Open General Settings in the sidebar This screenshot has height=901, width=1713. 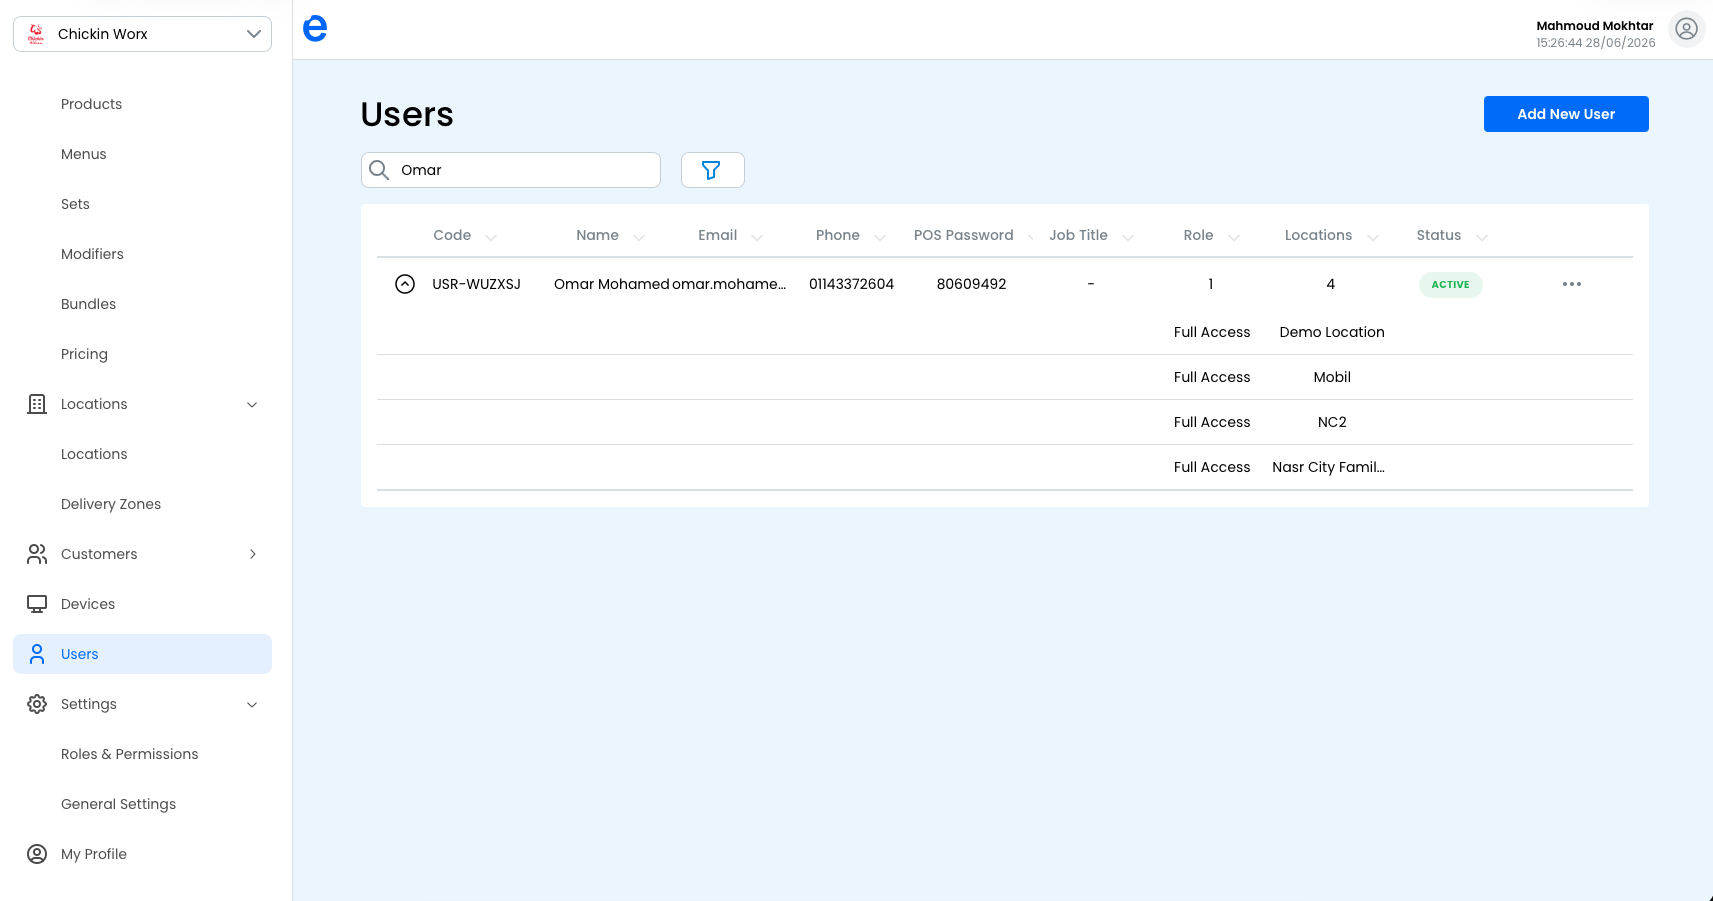pos(118,804)
